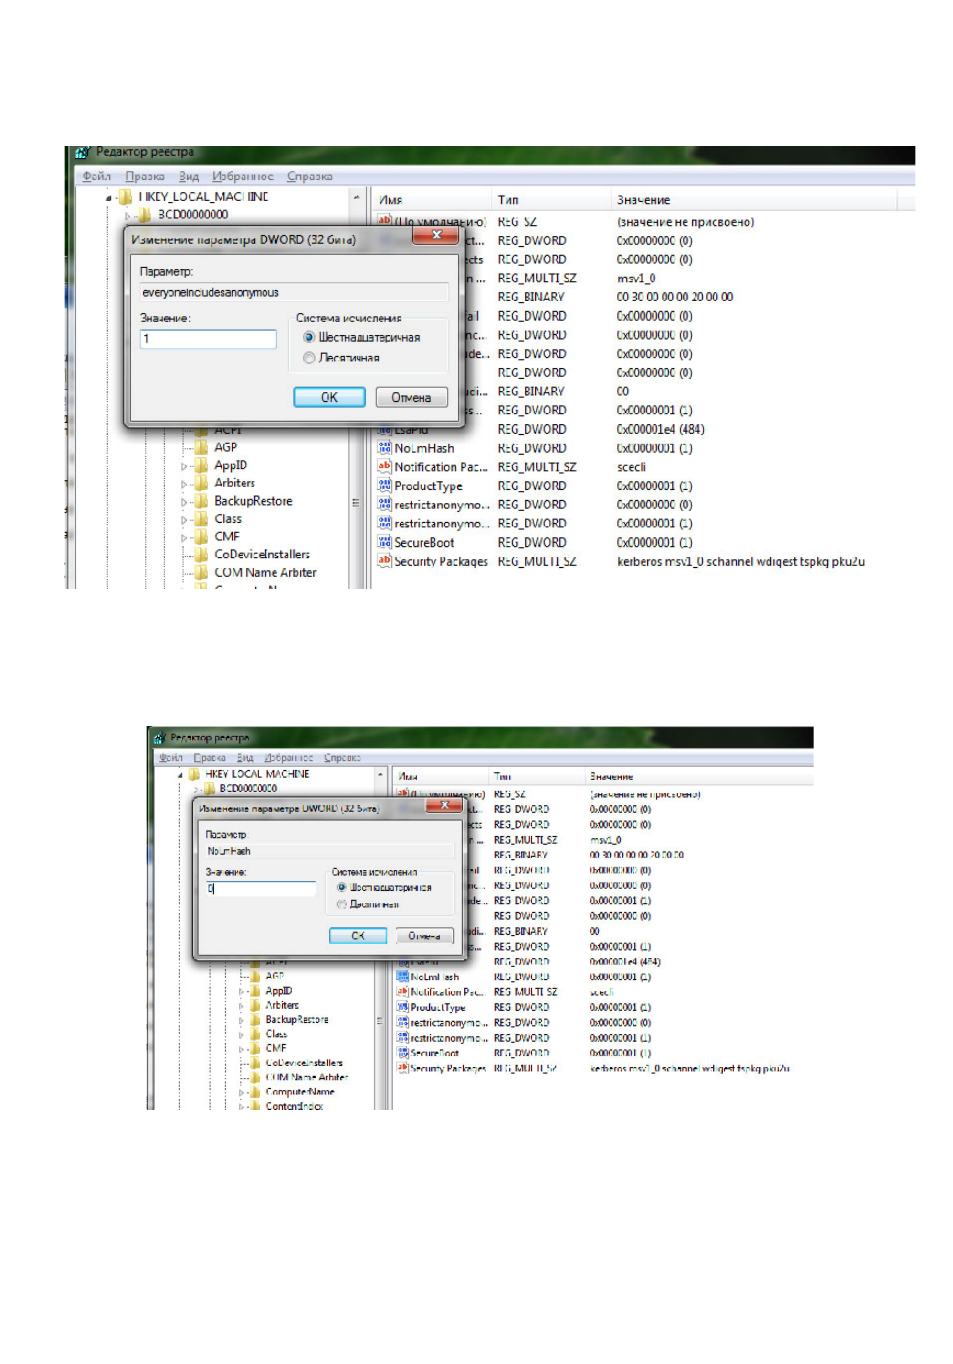Open the Справка menu in upper screenshot

tap(310, 176)
